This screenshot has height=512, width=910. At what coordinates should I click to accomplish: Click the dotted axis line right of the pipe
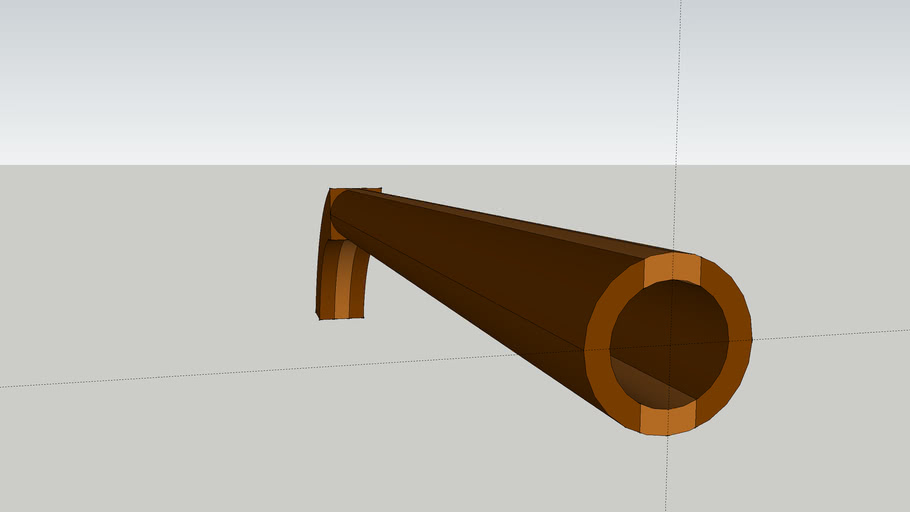tap(830, 335)
